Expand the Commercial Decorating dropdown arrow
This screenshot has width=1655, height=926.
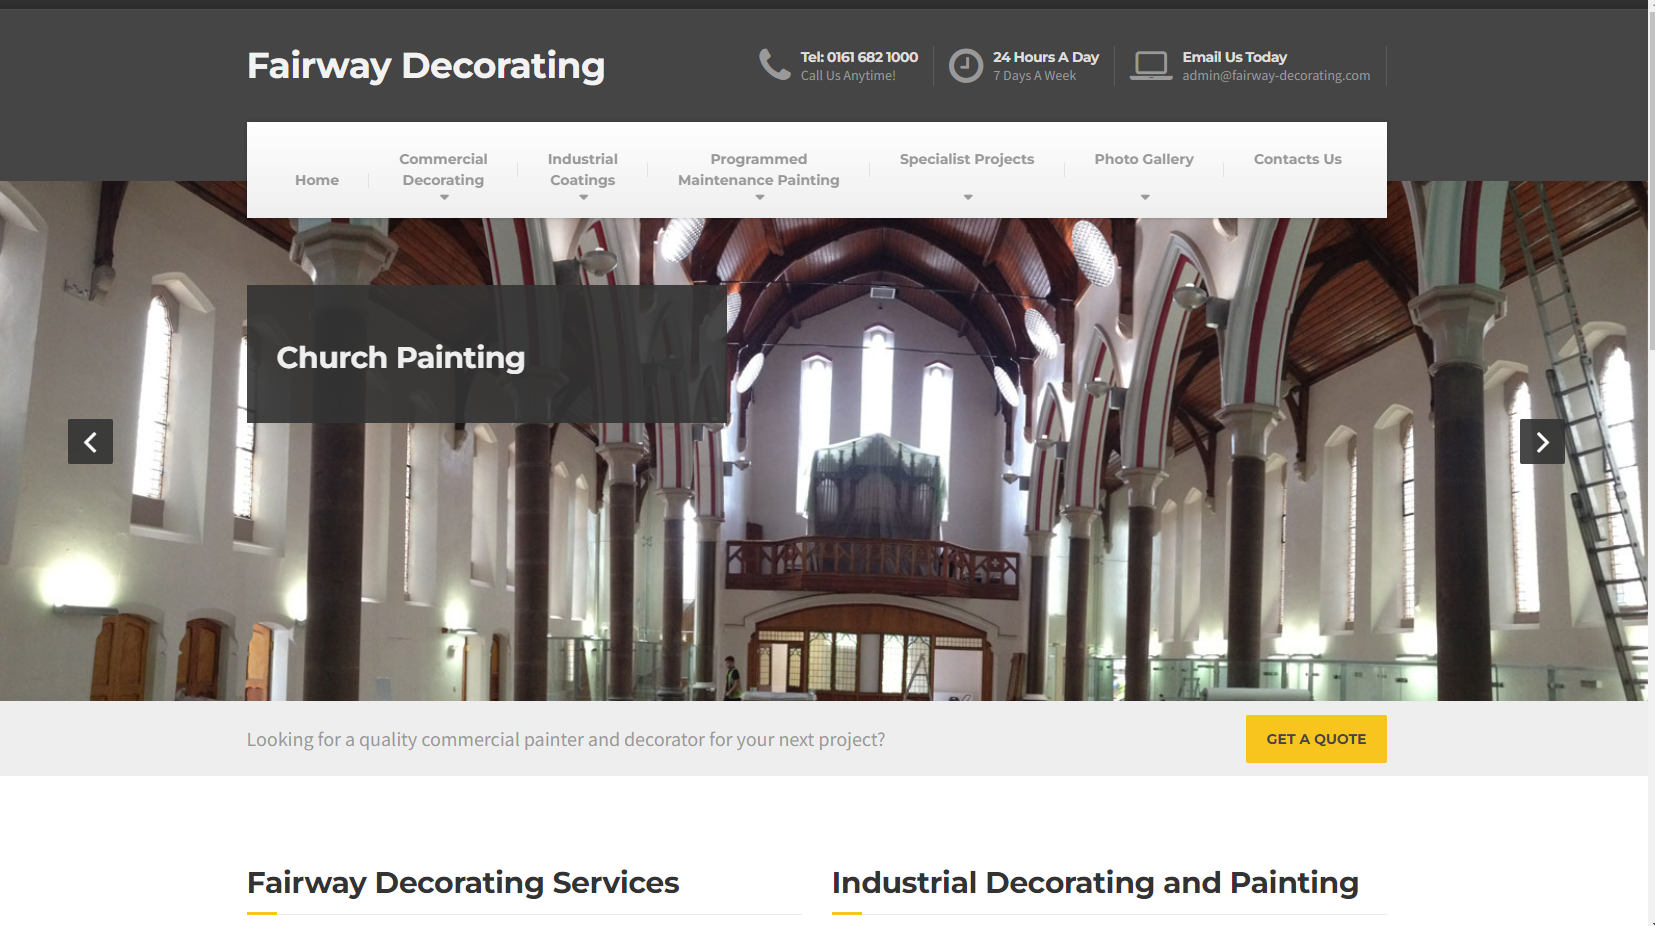pos(443,197)
